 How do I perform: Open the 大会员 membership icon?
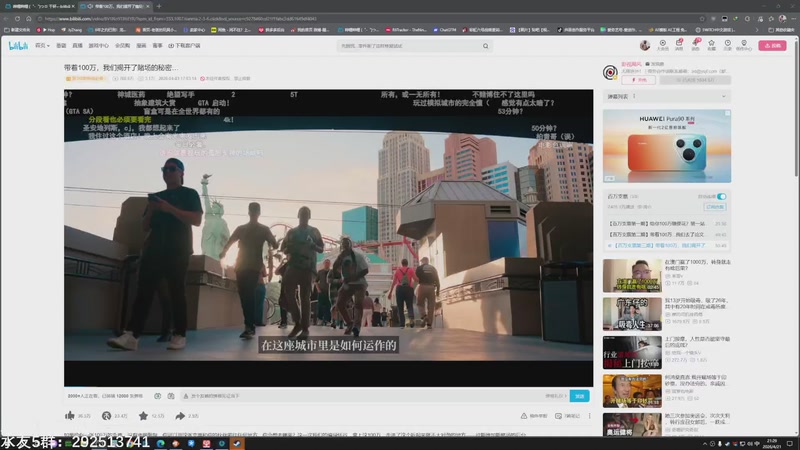663,45
